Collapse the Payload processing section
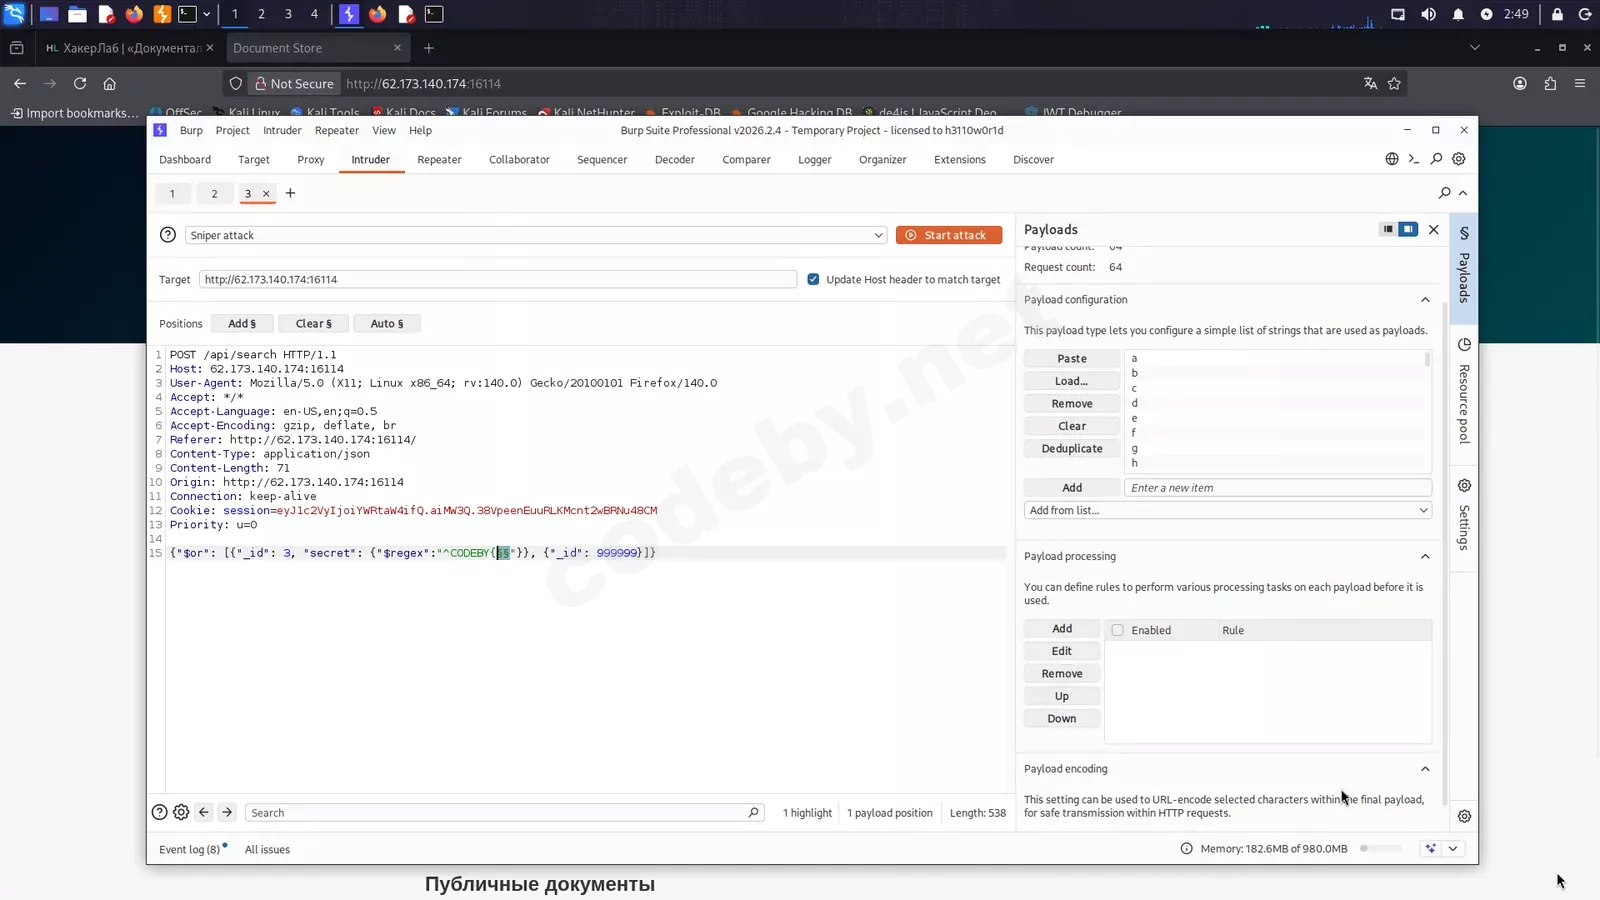1600x900 pixels. pos(1425,557)
